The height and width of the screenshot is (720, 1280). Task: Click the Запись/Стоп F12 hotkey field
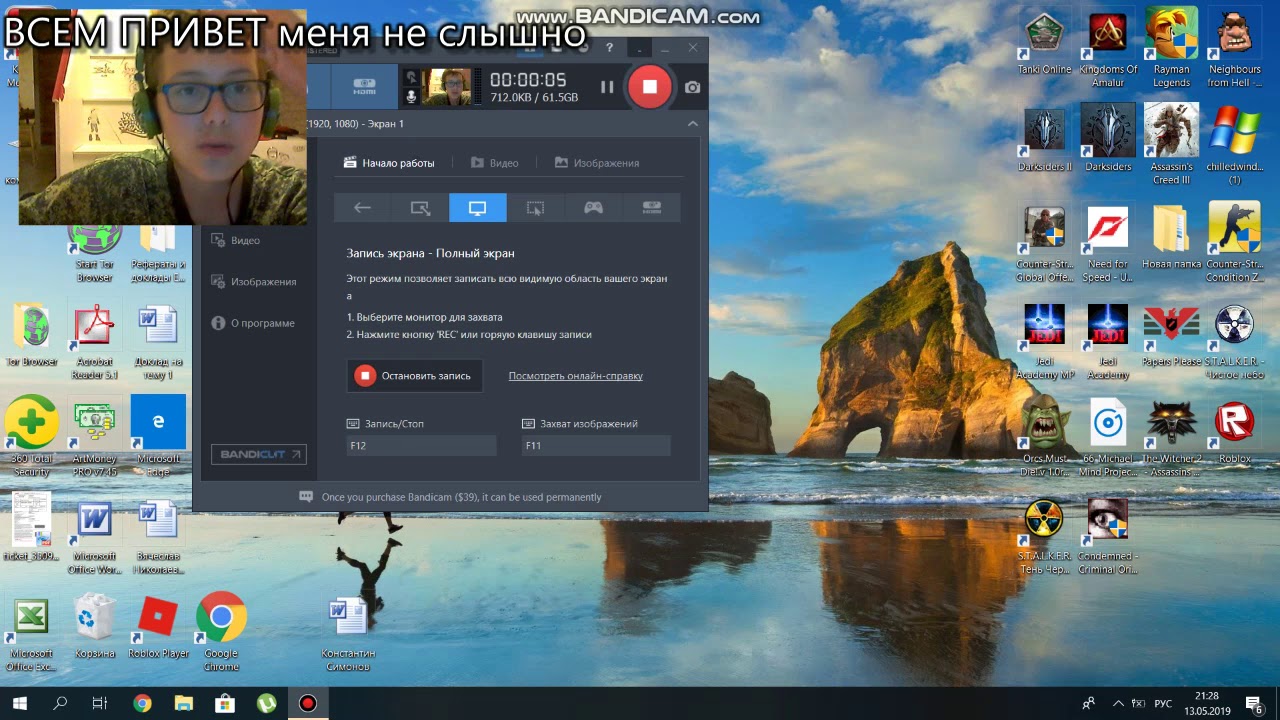421,445
